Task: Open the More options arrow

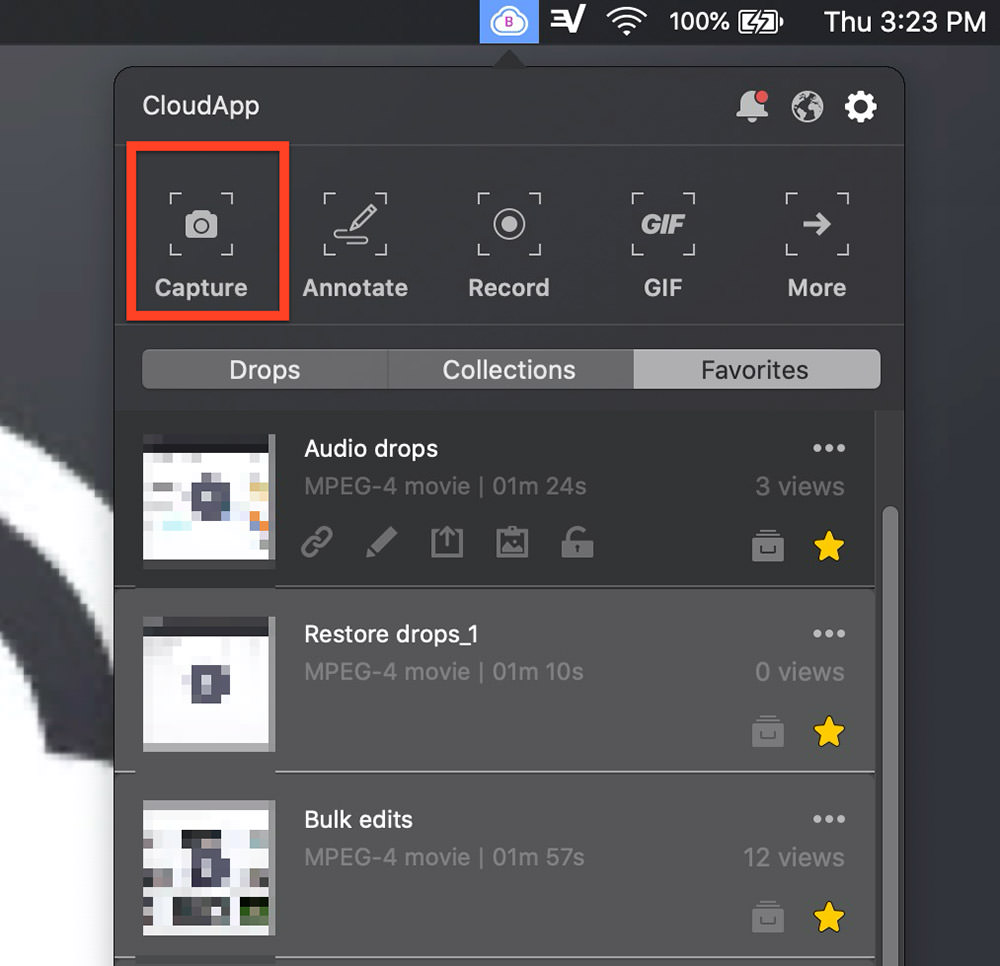Action: point(817,245)
